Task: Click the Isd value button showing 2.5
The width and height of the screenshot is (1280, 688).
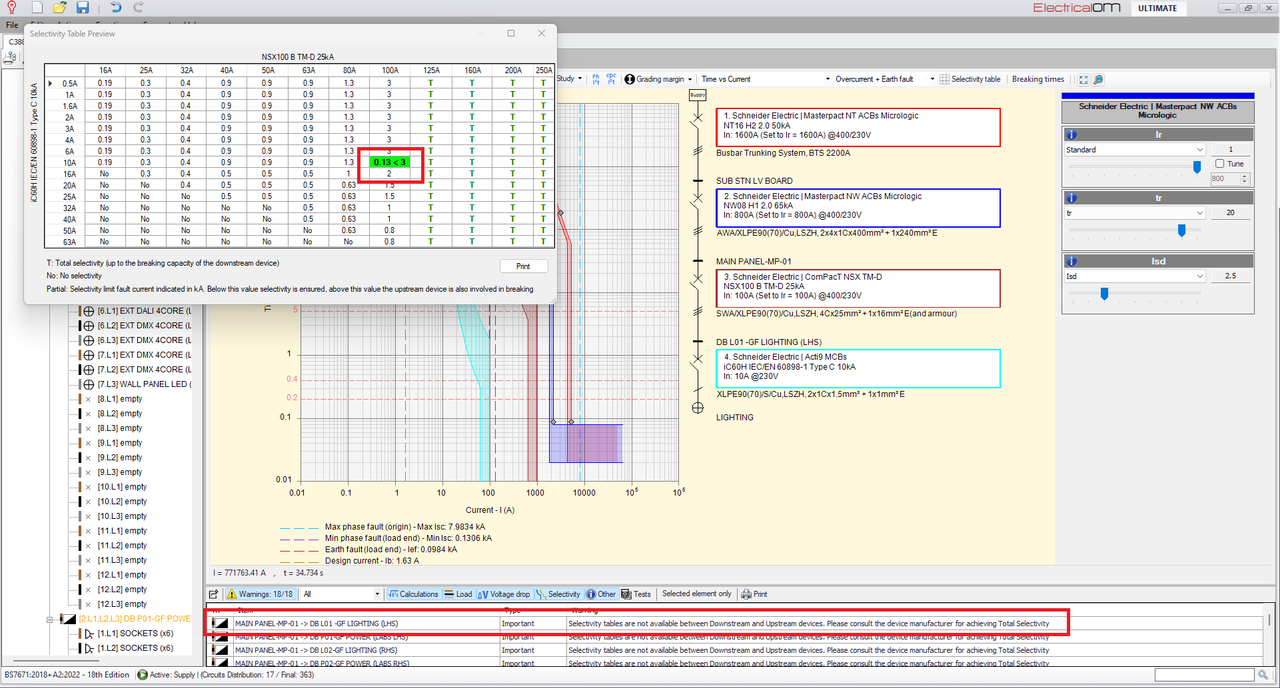Action: 1231,277
